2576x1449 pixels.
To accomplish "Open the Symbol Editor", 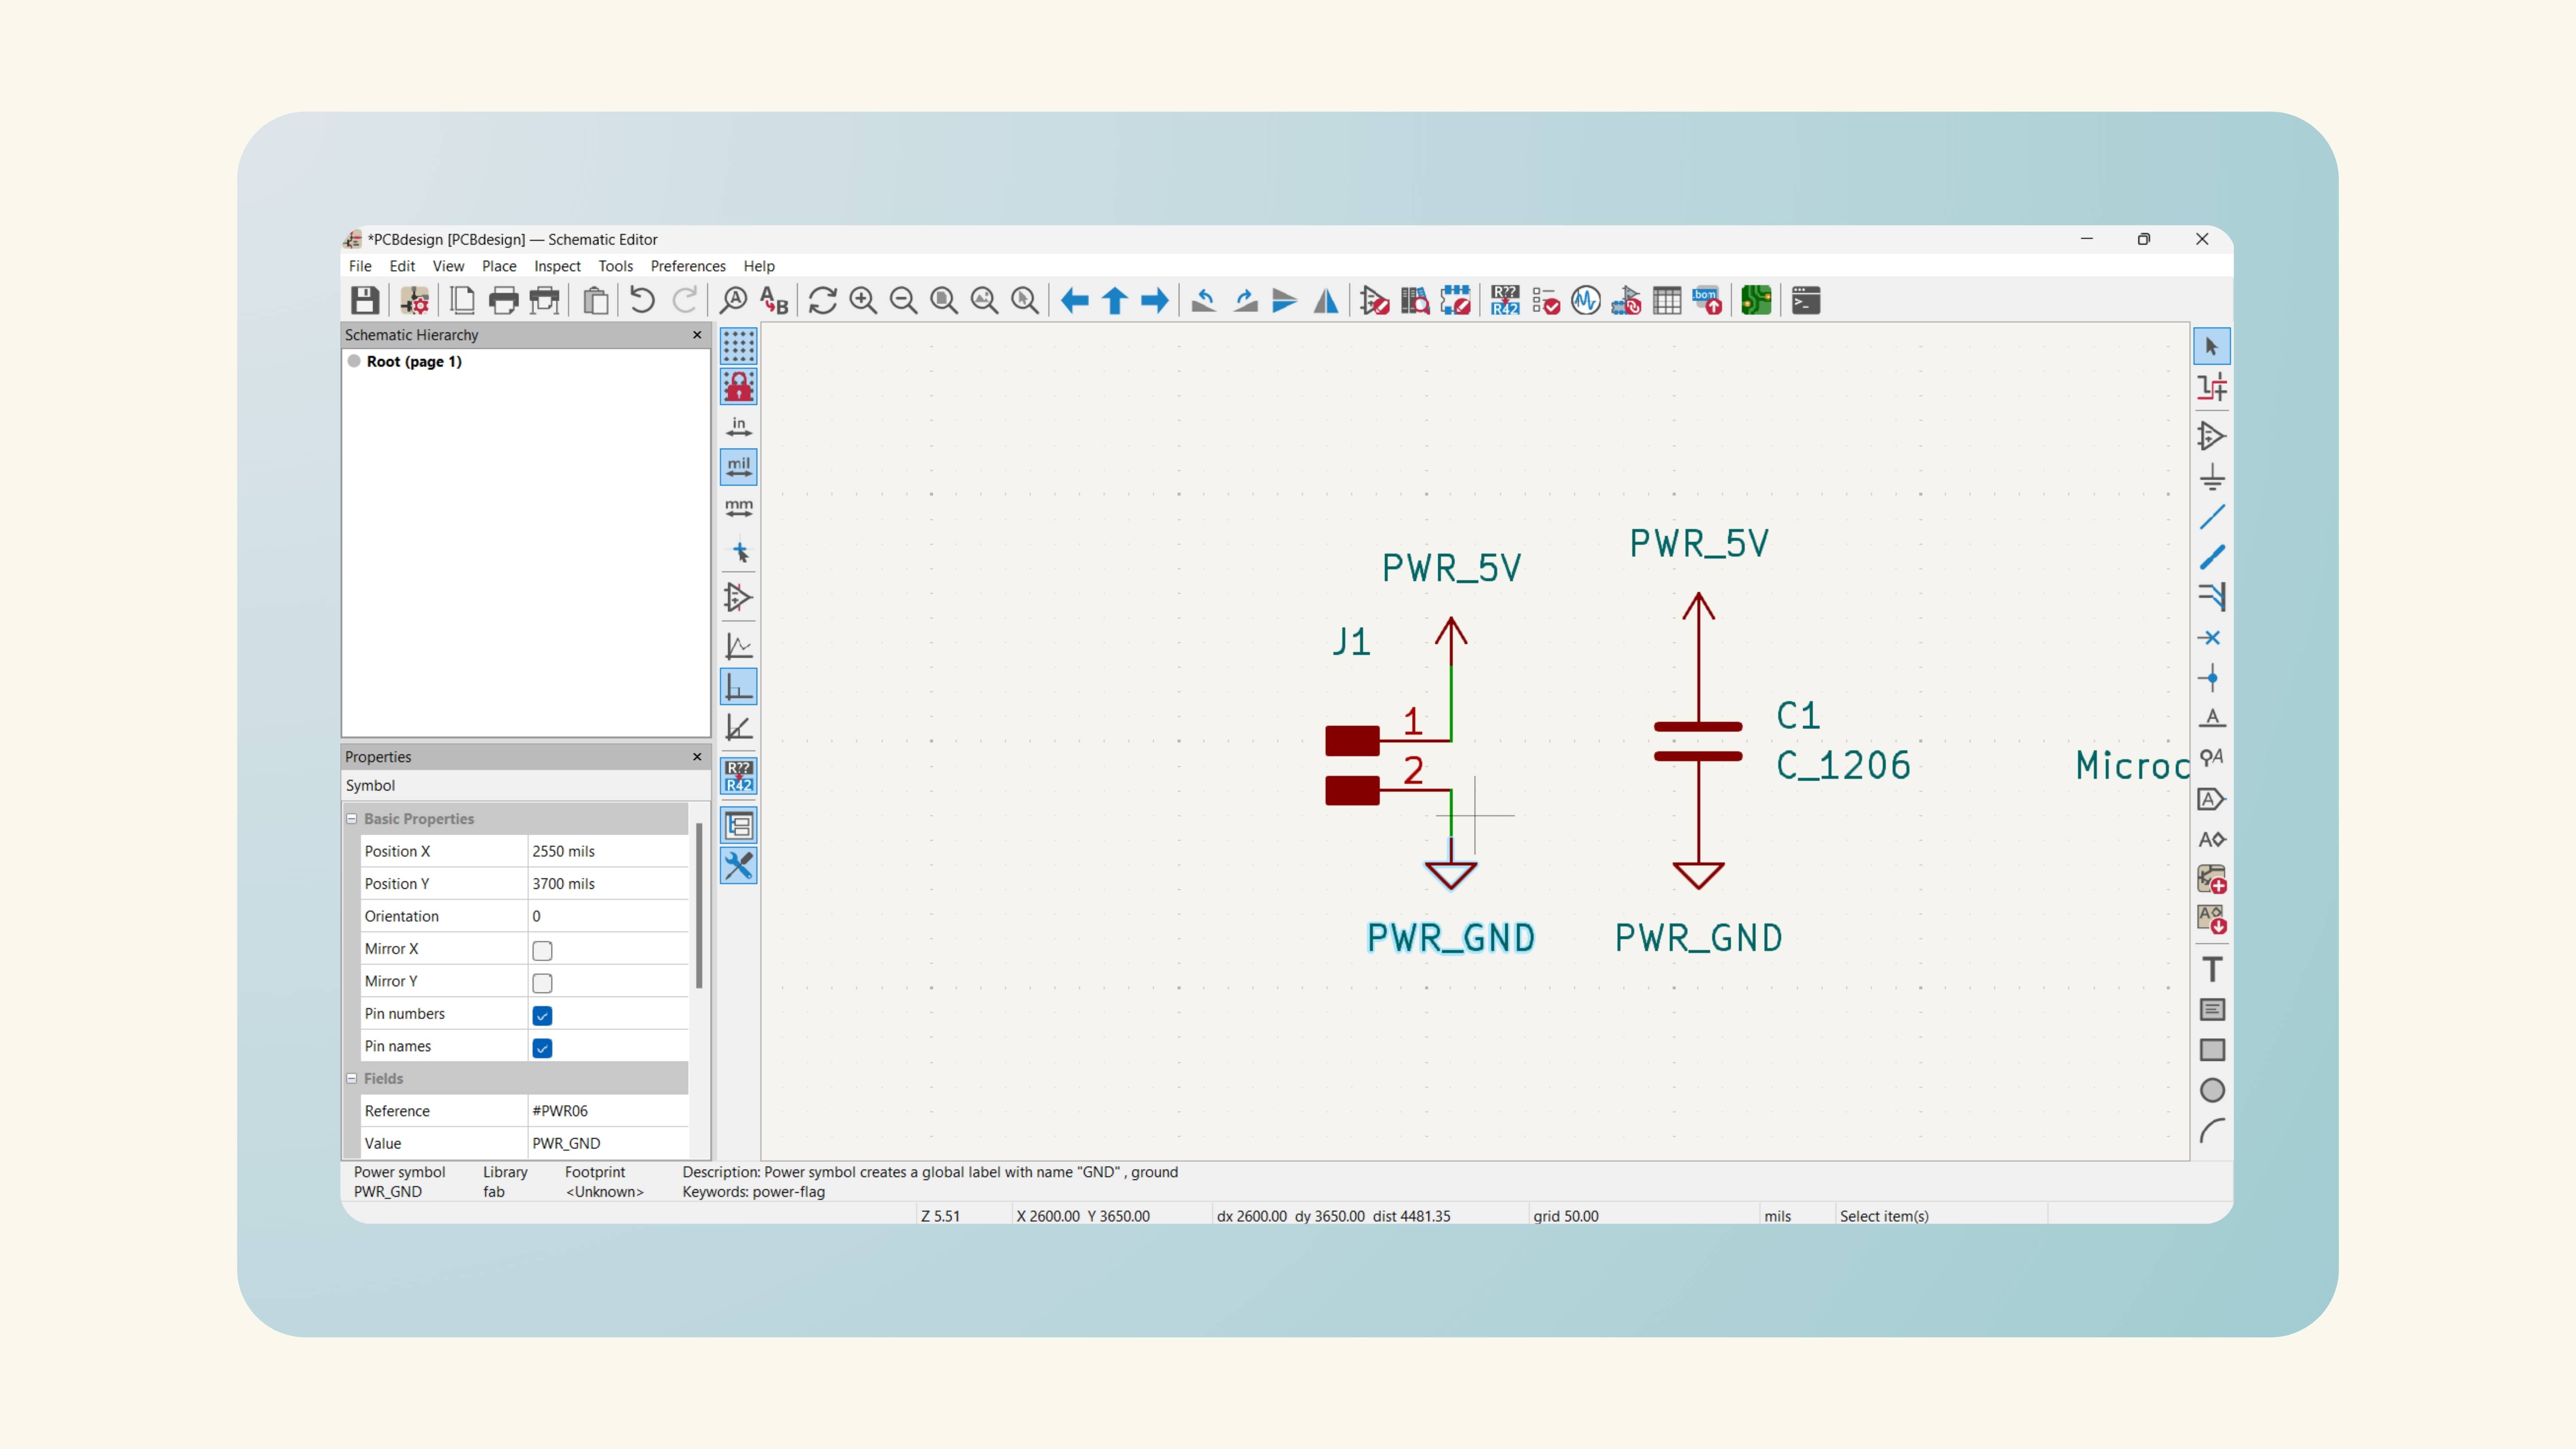I will 1375,301.
